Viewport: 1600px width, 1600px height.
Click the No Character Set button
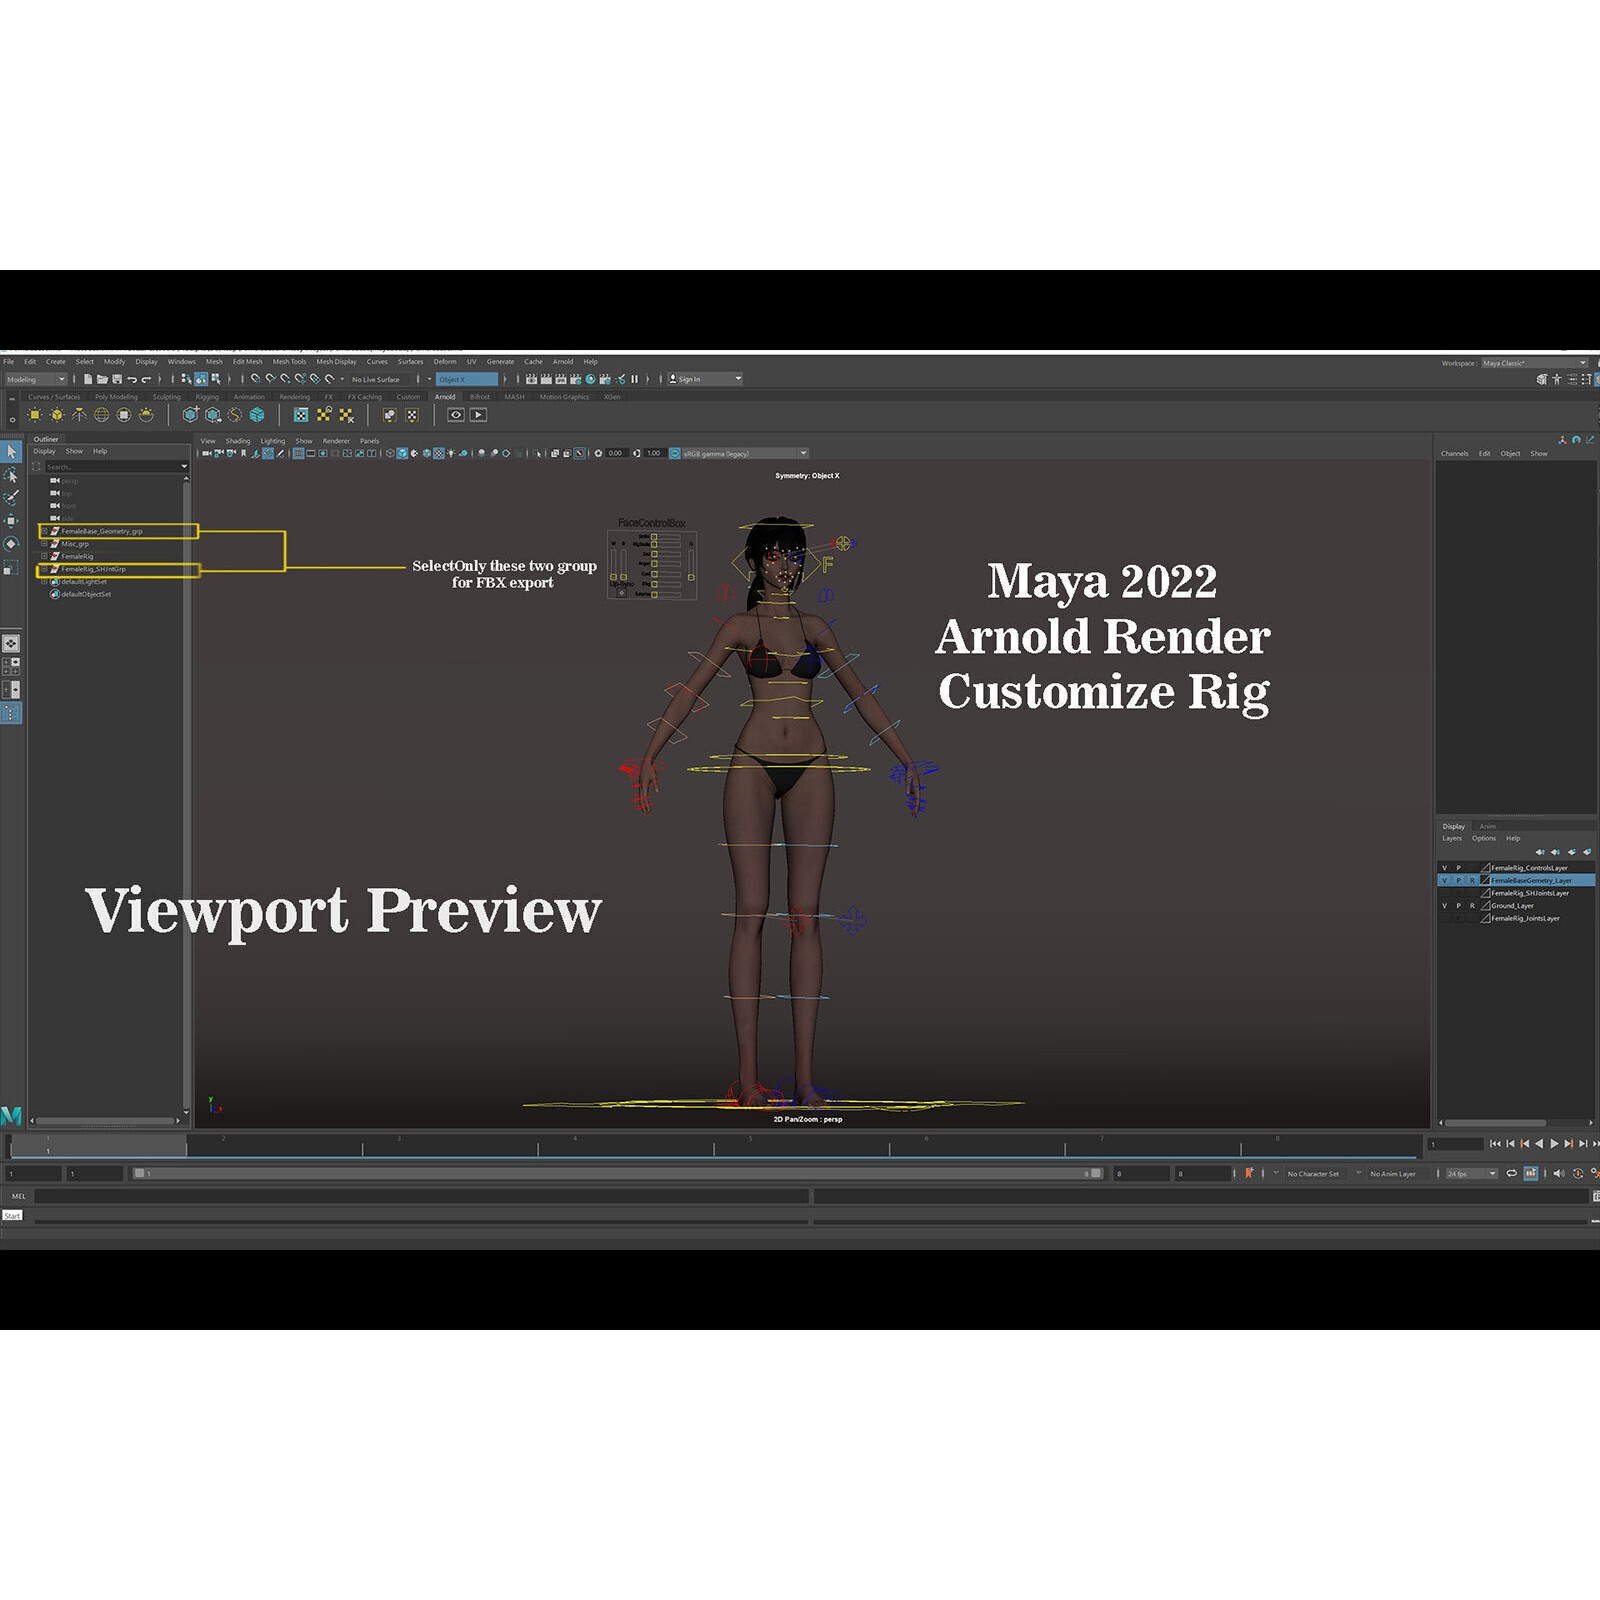pyautogui.click(x=1315, y=1173)
